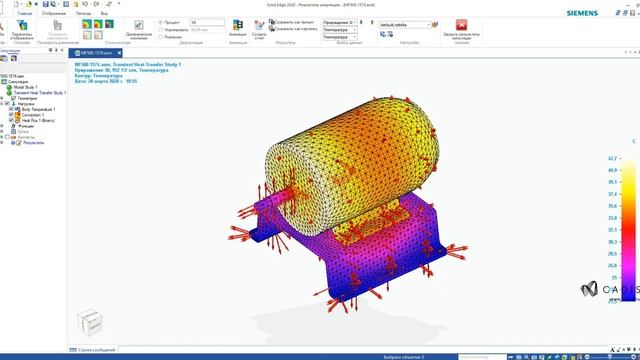Expand the Результаты tree node
The width and height of the screenshot is (640, 360).
tap(2, 143)
